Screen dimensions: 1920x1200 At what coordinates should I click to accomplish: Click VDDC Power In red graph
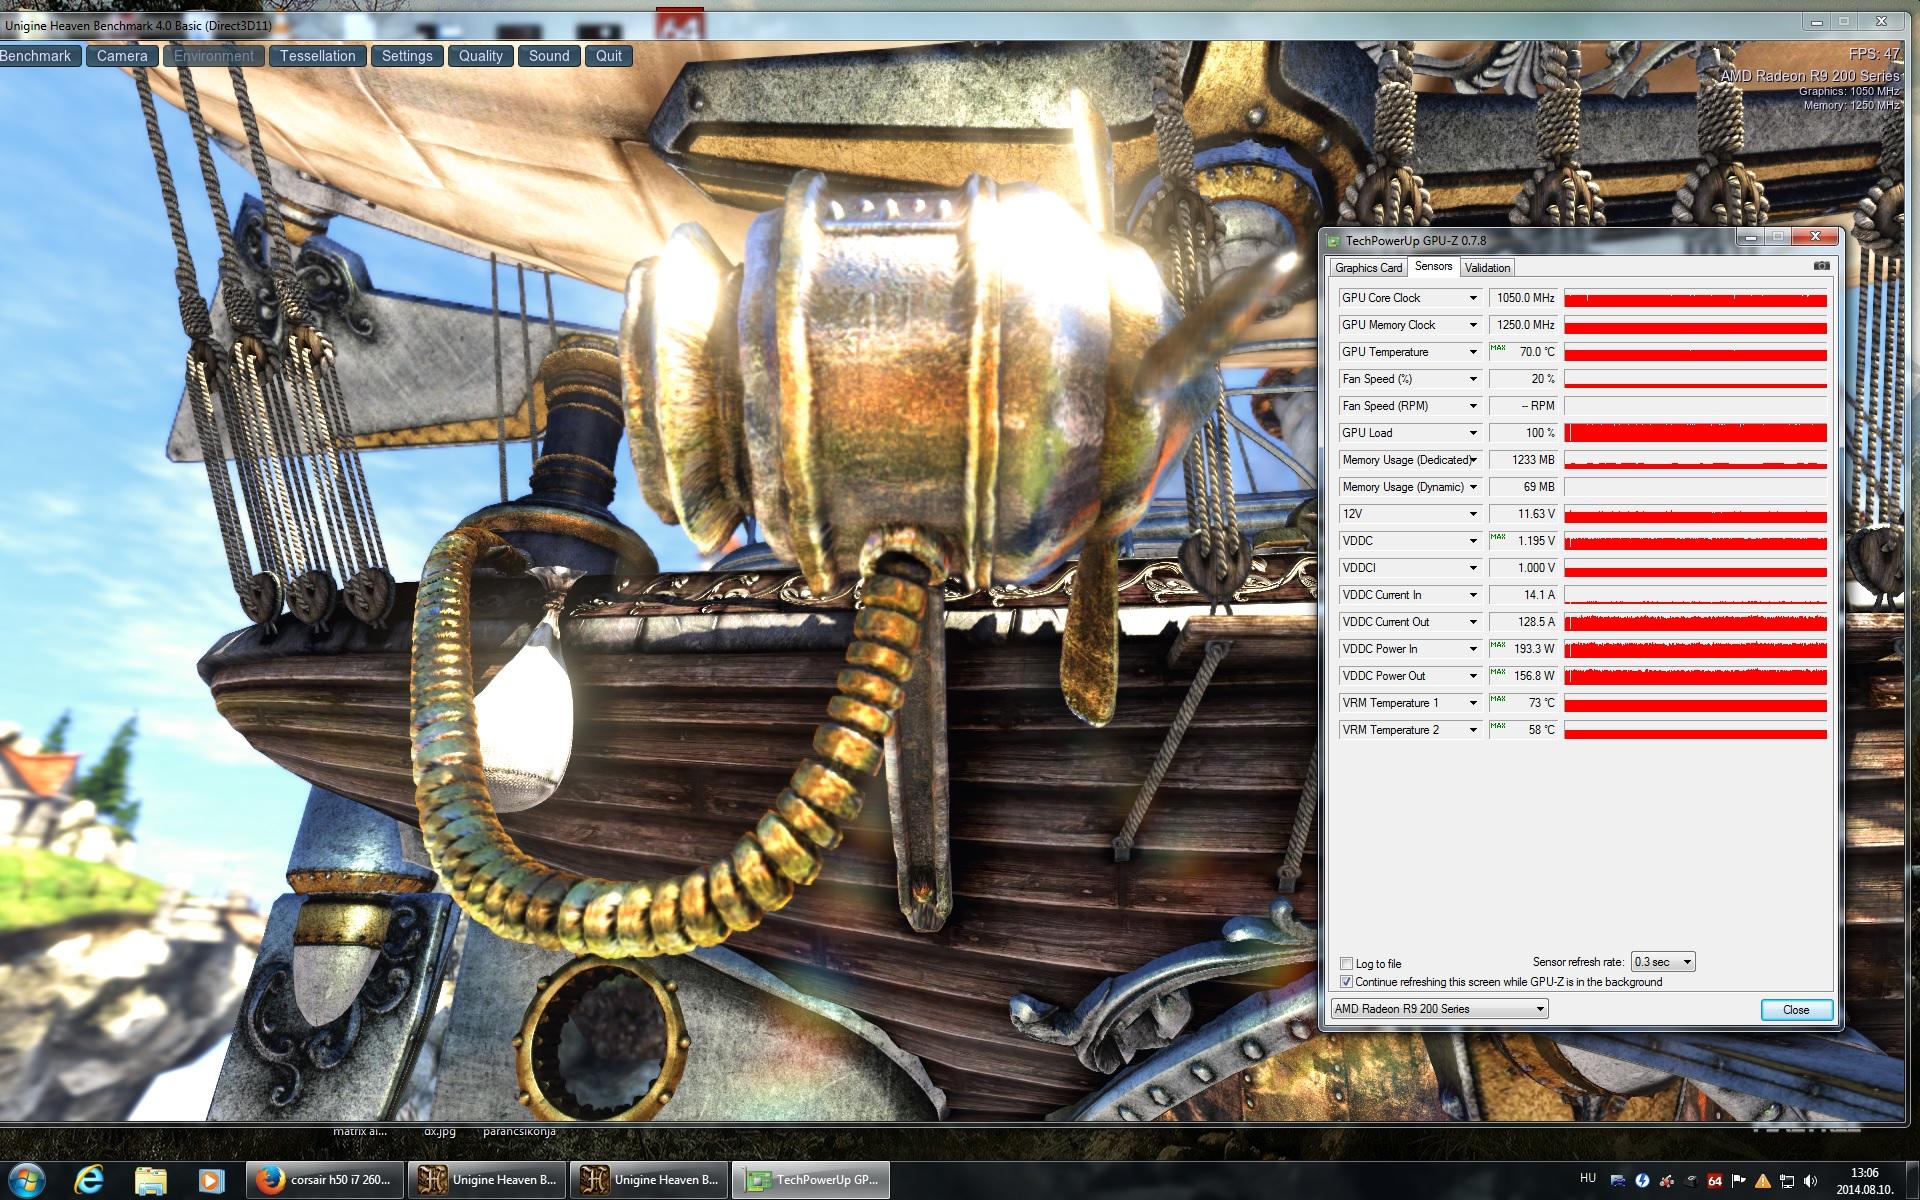click(x=1695, y=649)
